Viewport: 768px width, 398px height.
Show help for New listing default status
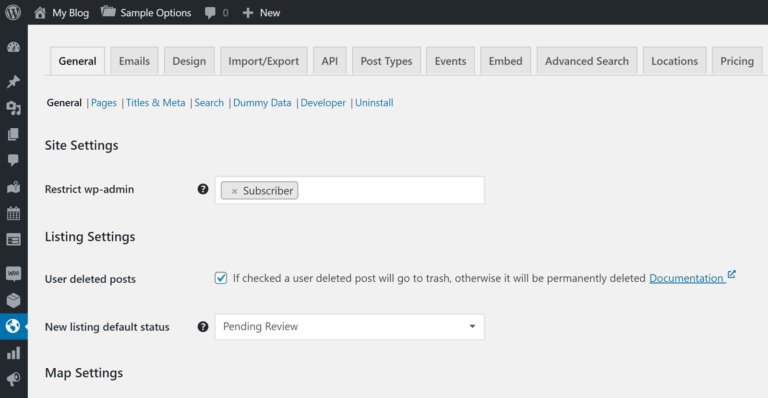pos(203,327)
